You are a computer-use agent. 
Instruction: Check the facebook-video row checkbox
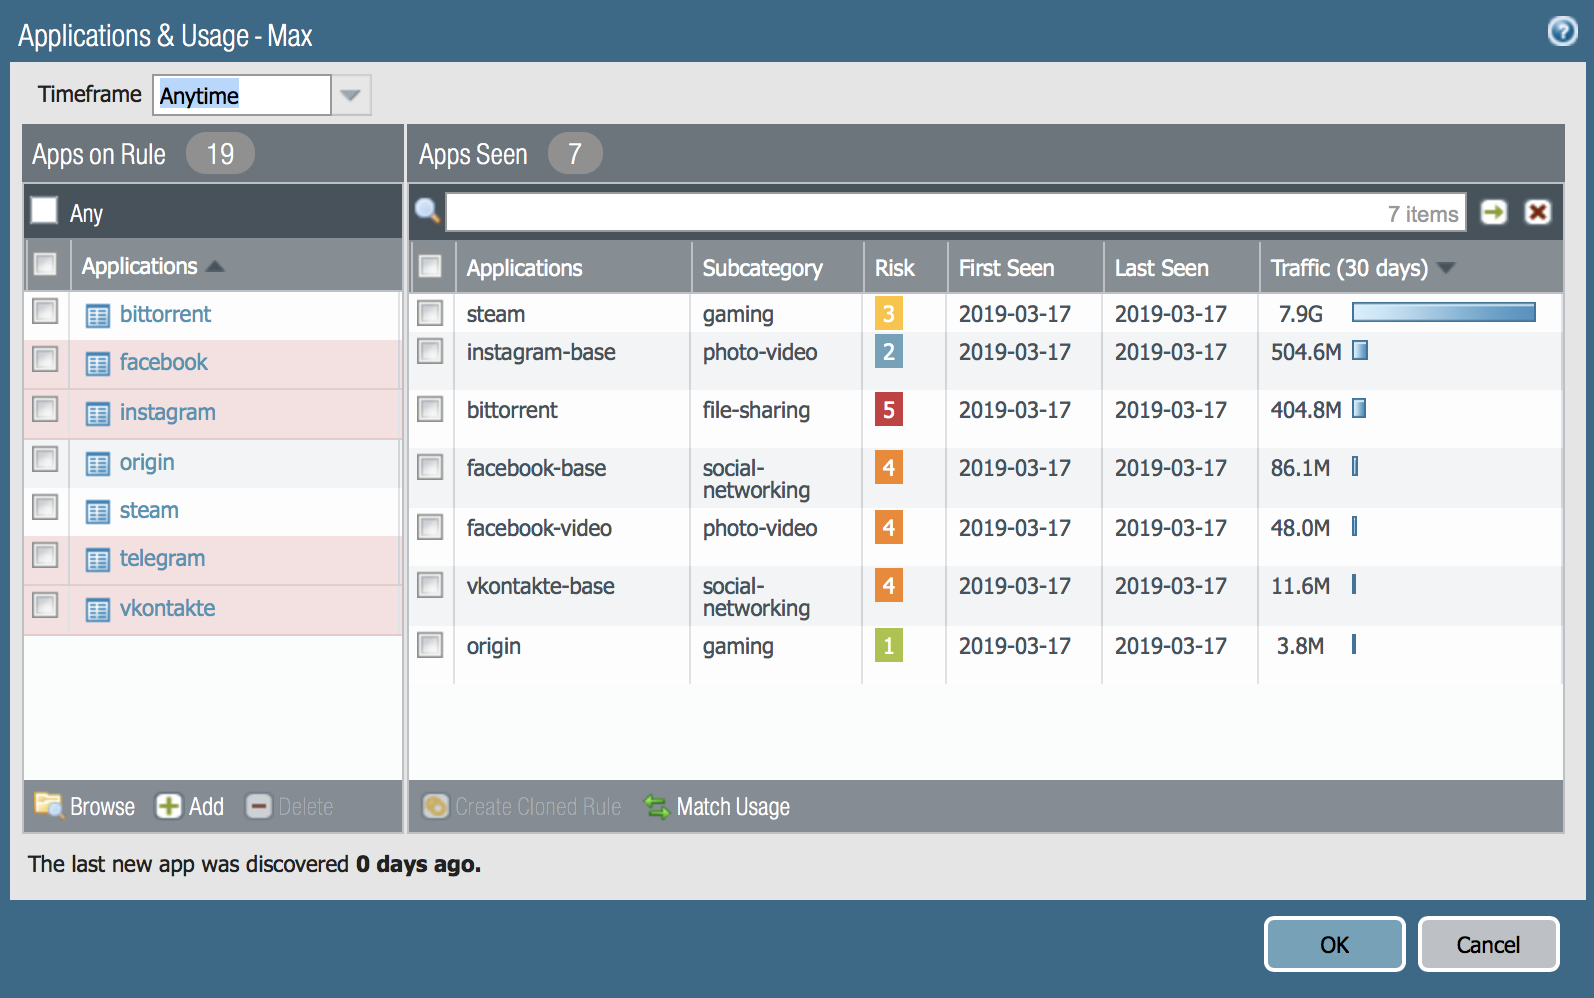(x=430, y=527)
